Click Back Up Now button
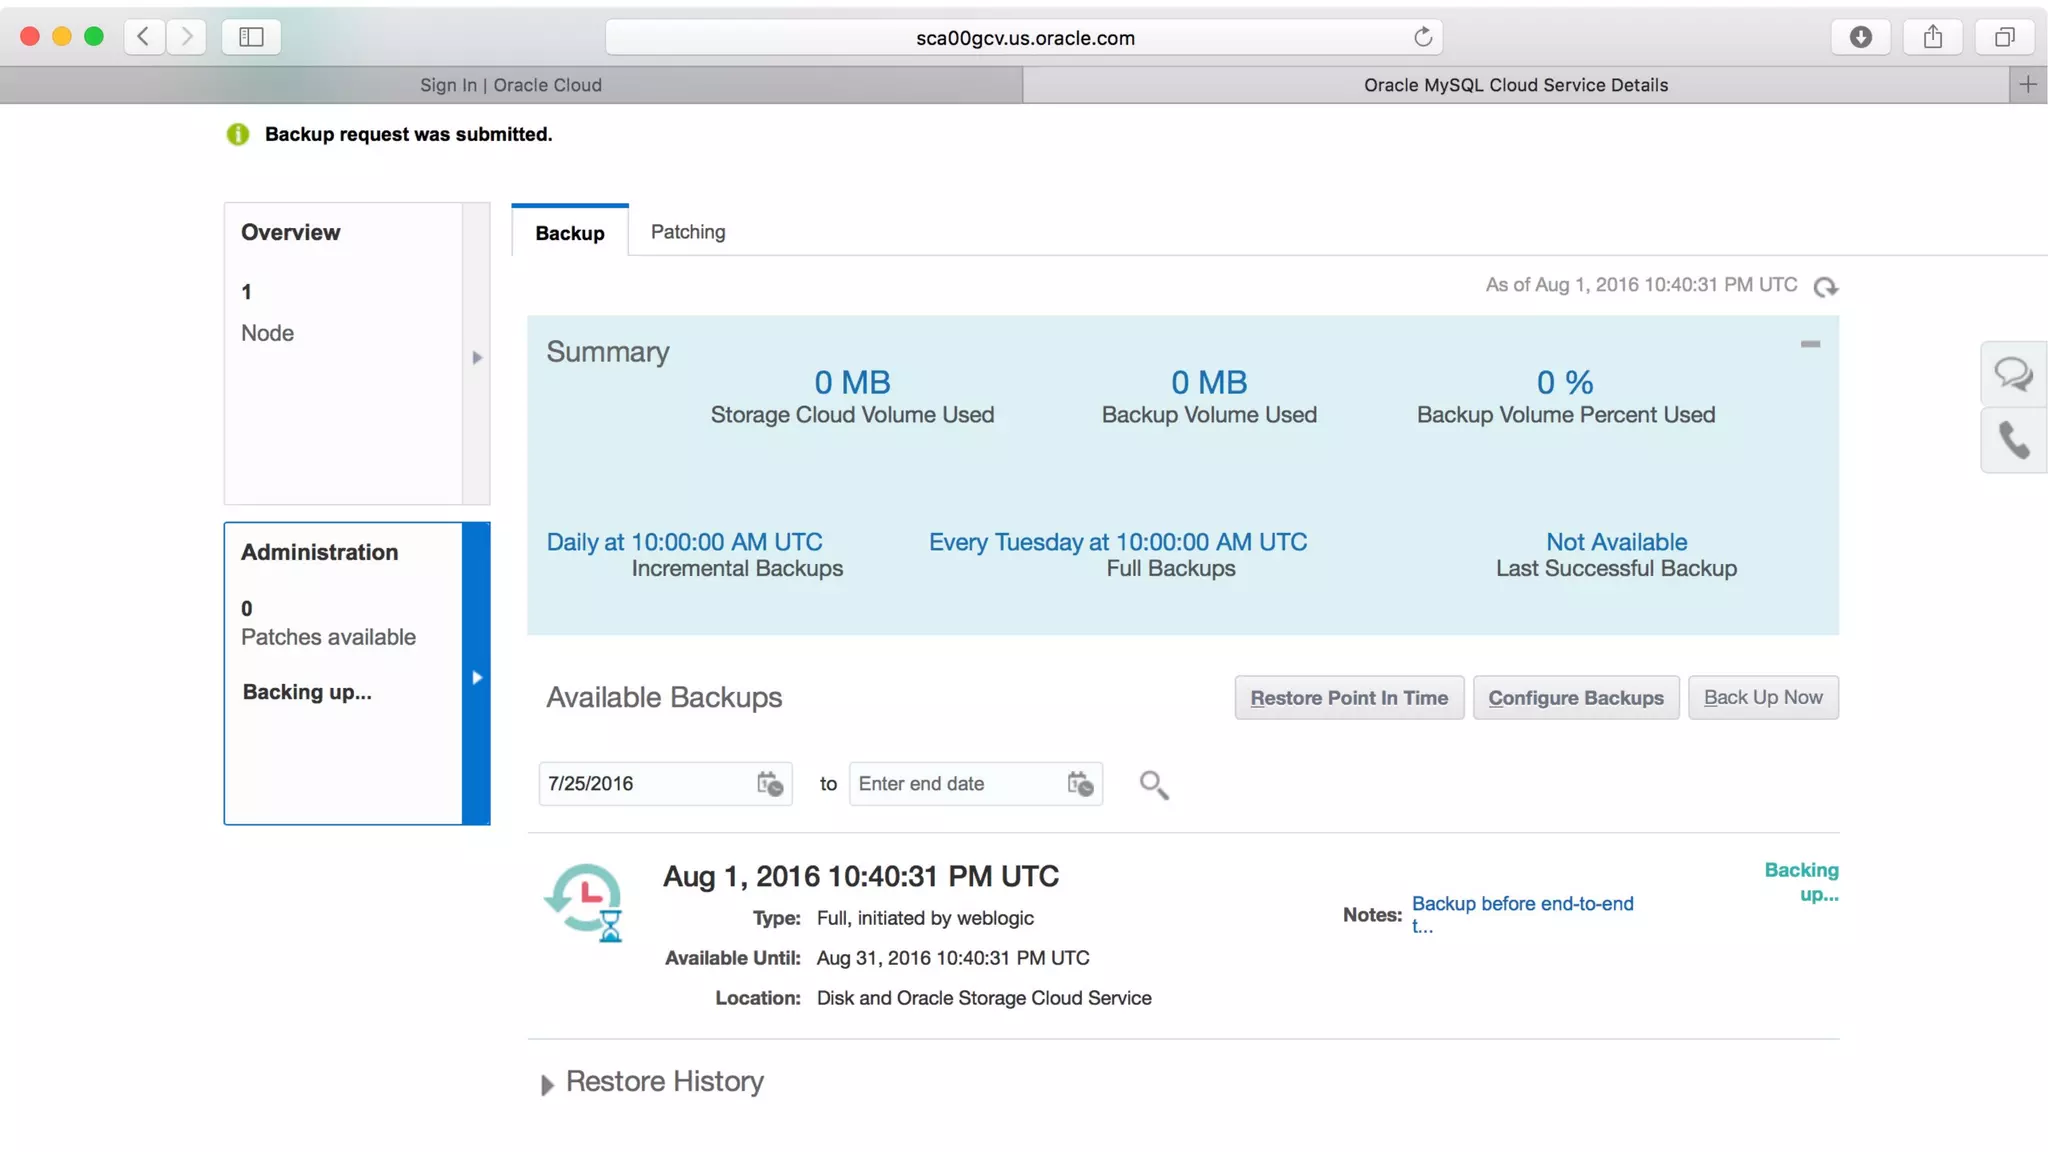Screen dimensions: 2048x1152 point(1762,697)
